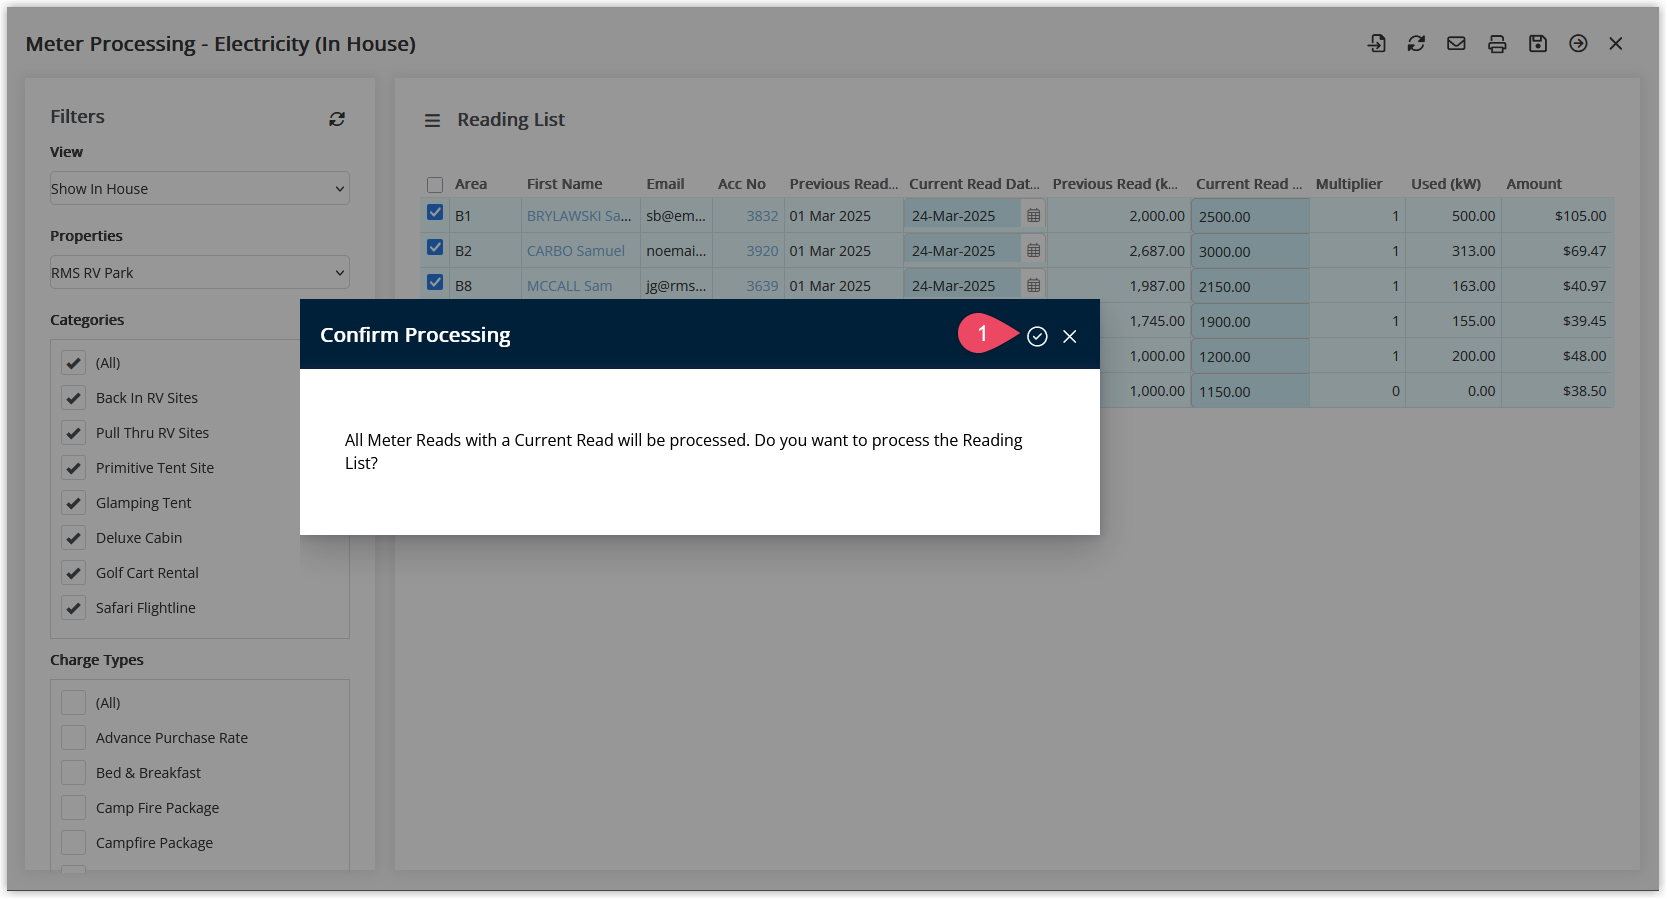Reset filters with the refresh icon
This screenshot has width=1667, height=899.
pyautogui.click(x=337, y=119)
